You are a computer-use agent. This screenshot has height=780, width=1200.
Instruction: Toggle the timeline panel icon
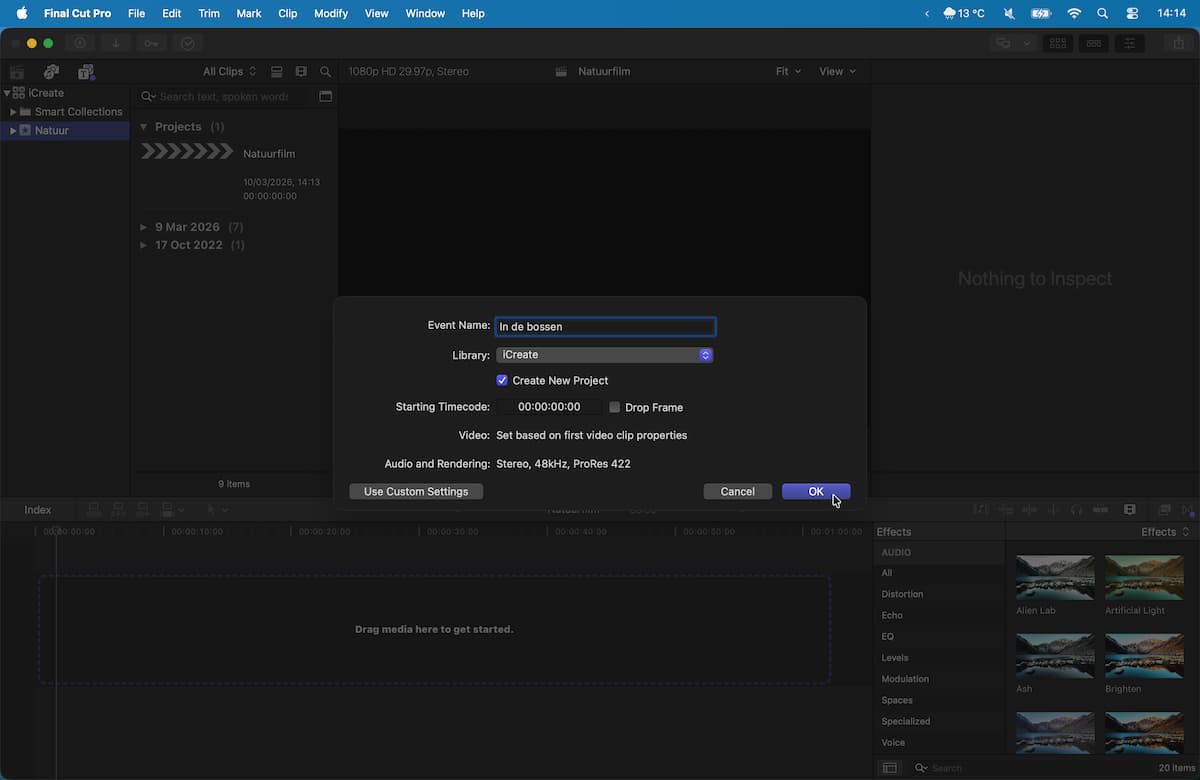pos(1094,43)
